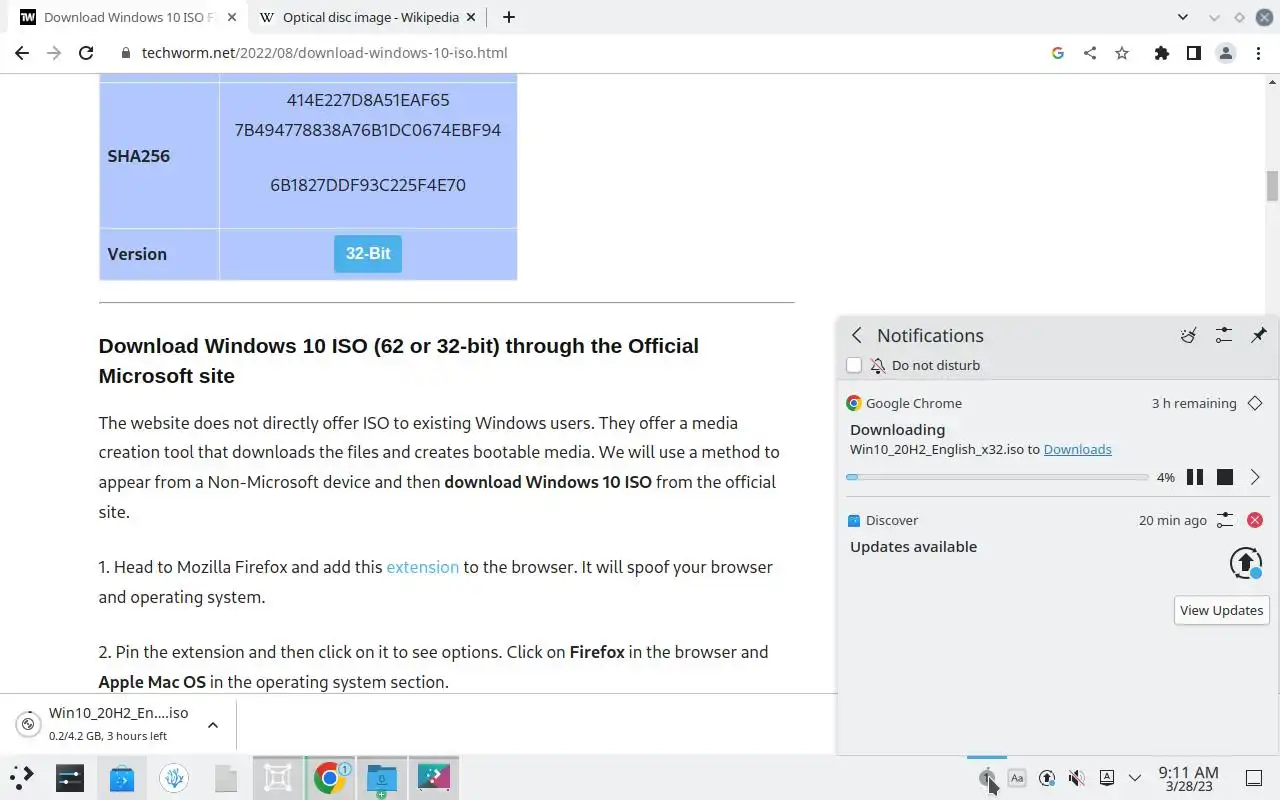Click the input method tray icon
Image resolution: width=1280 pixels, height=800 pixels.
[x=1107, y=778]
